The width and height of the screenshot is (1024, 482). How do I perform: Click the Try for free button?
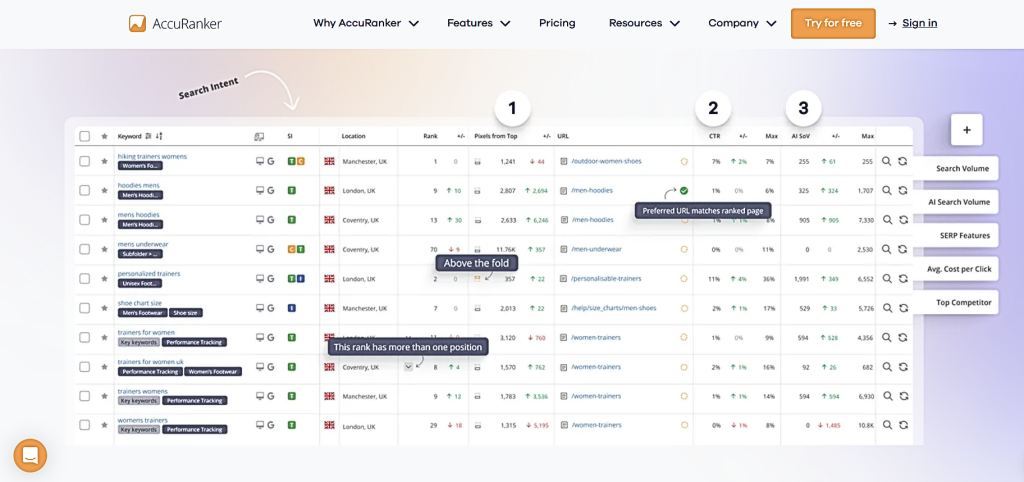pos(833,24)
